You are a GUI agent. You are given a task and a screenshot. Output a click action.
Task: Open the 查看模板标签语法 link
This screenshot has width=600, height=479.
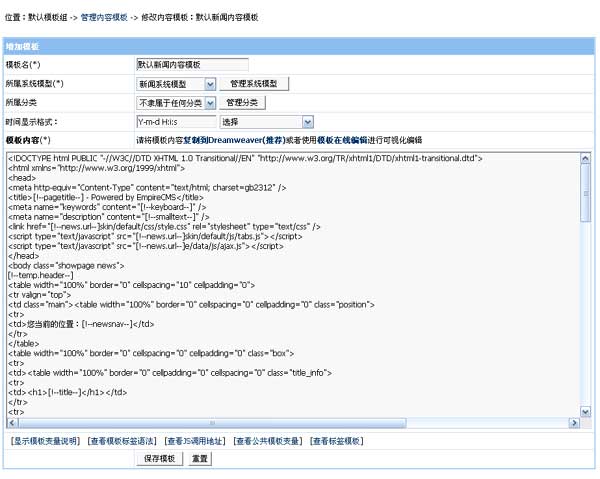click(123, 441)
